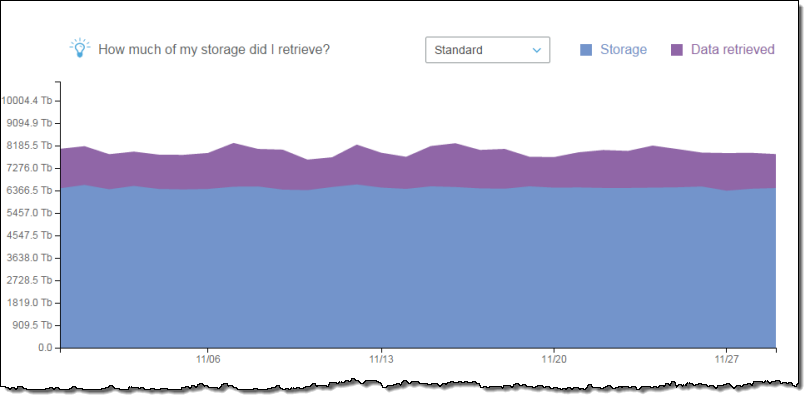Click the 11/20 date axis label
The width and height of the screenshot is (810, 400).
pyautogui.click(x=554, y=359)
